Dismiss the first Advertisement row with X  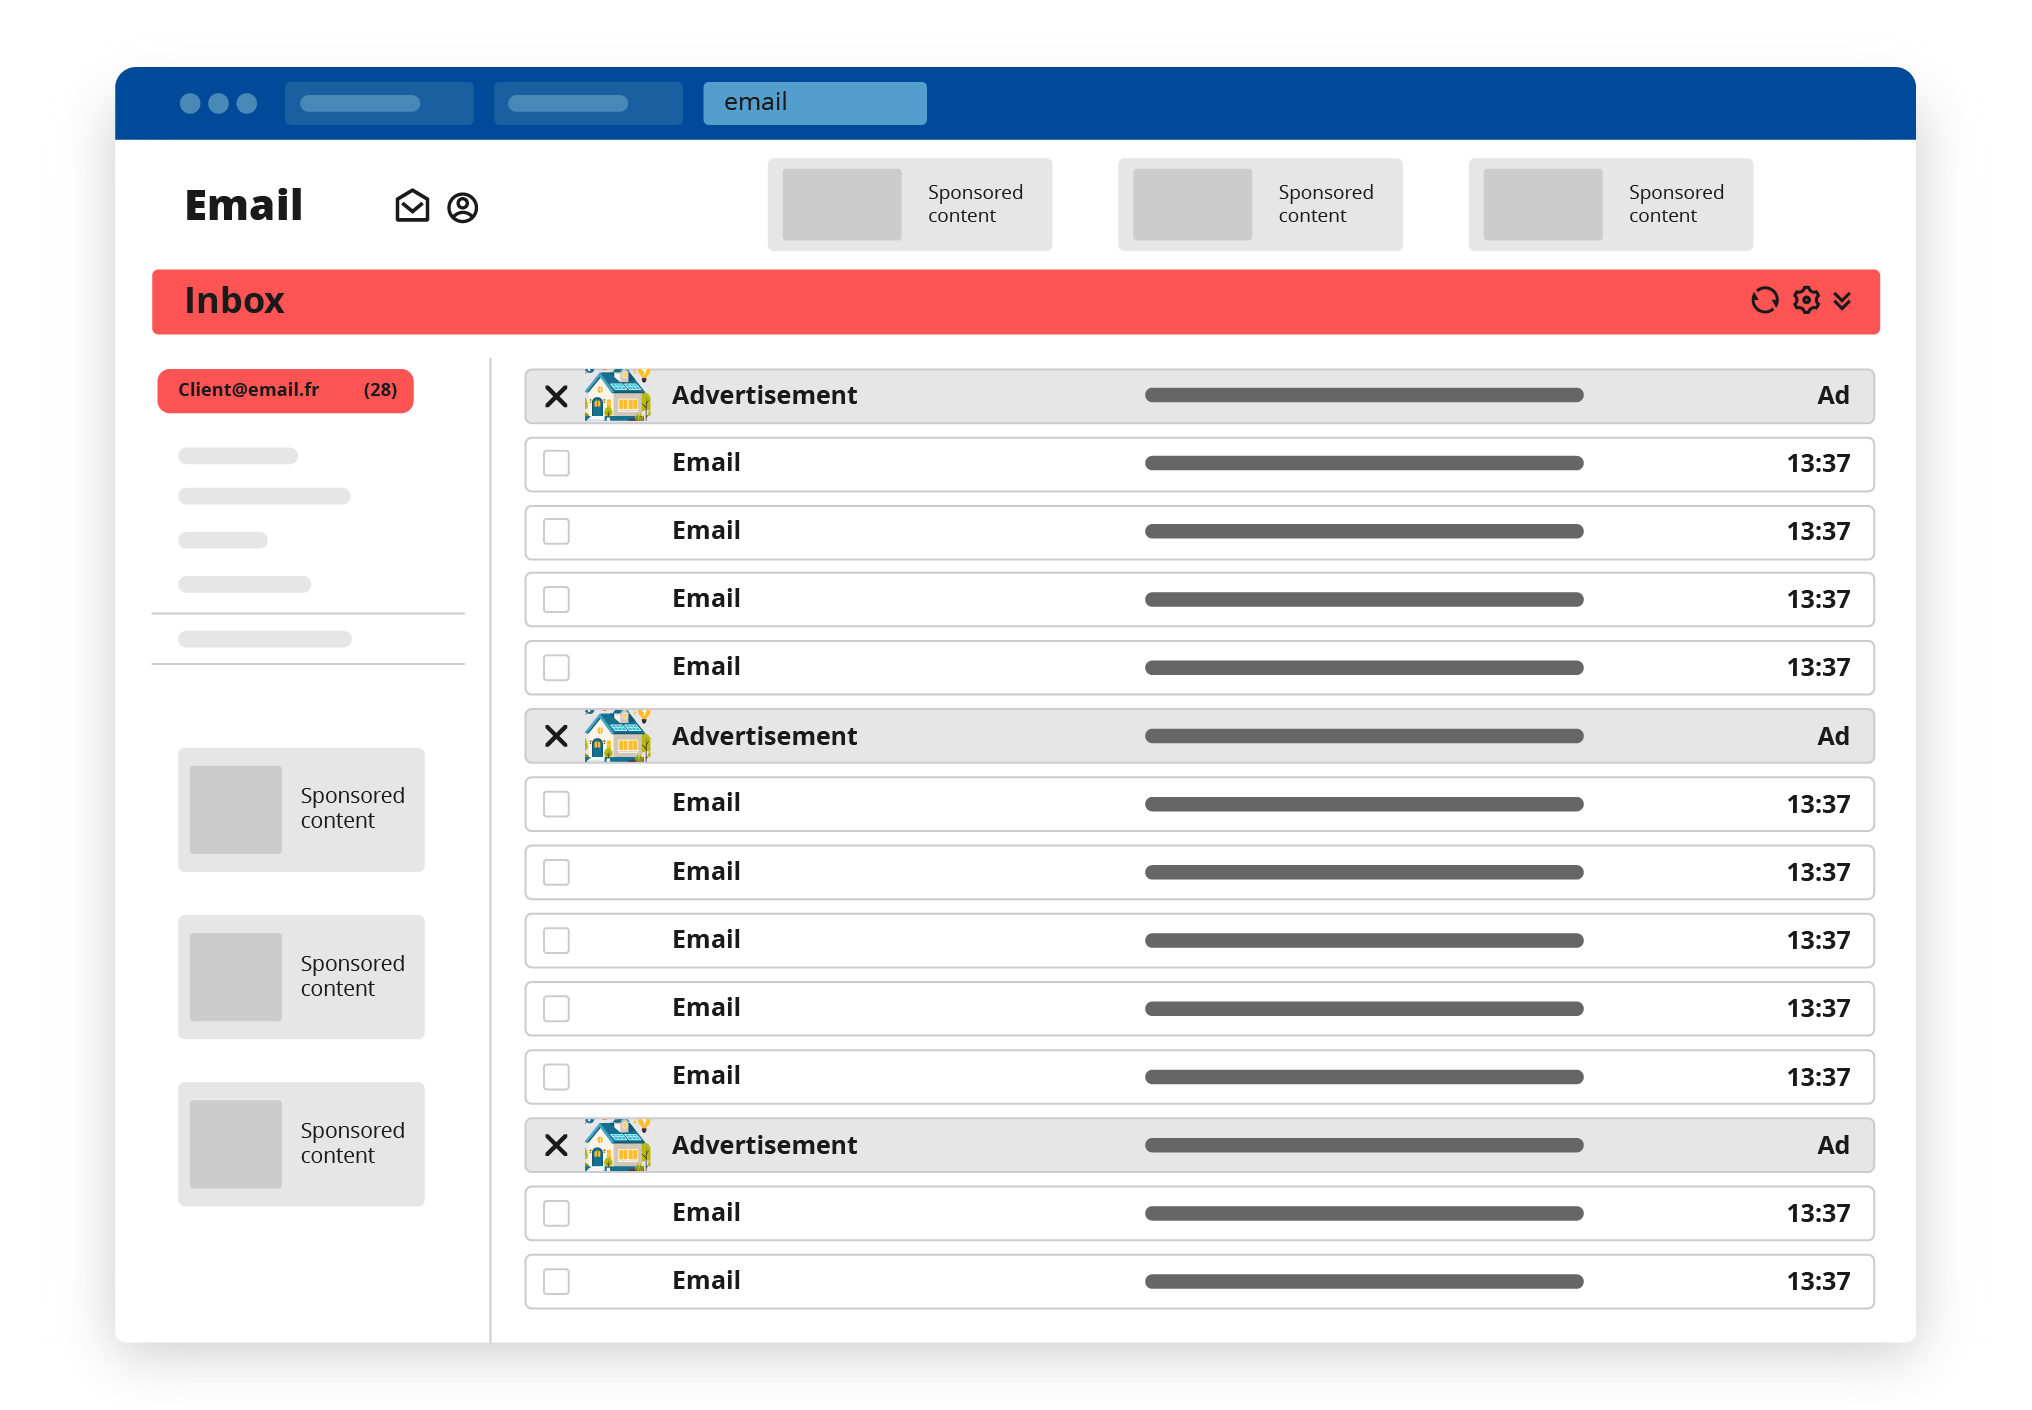(x=556, y=396)
